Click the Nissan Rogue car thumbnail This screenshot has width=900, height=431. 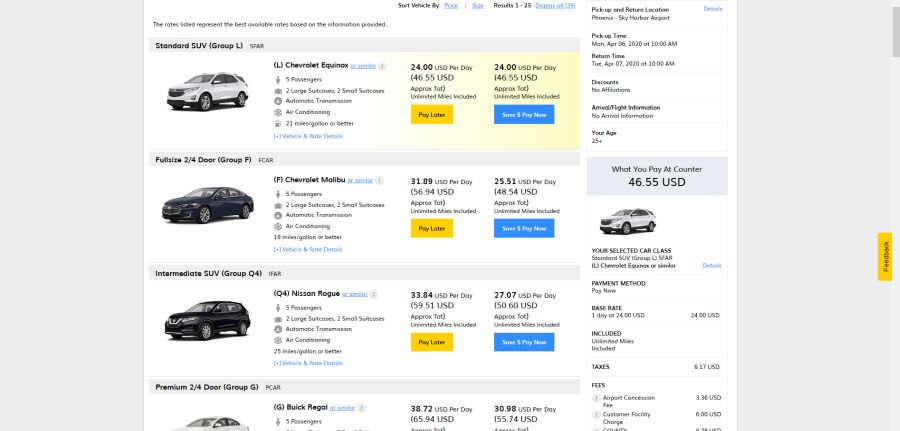[x=208, y=320]
